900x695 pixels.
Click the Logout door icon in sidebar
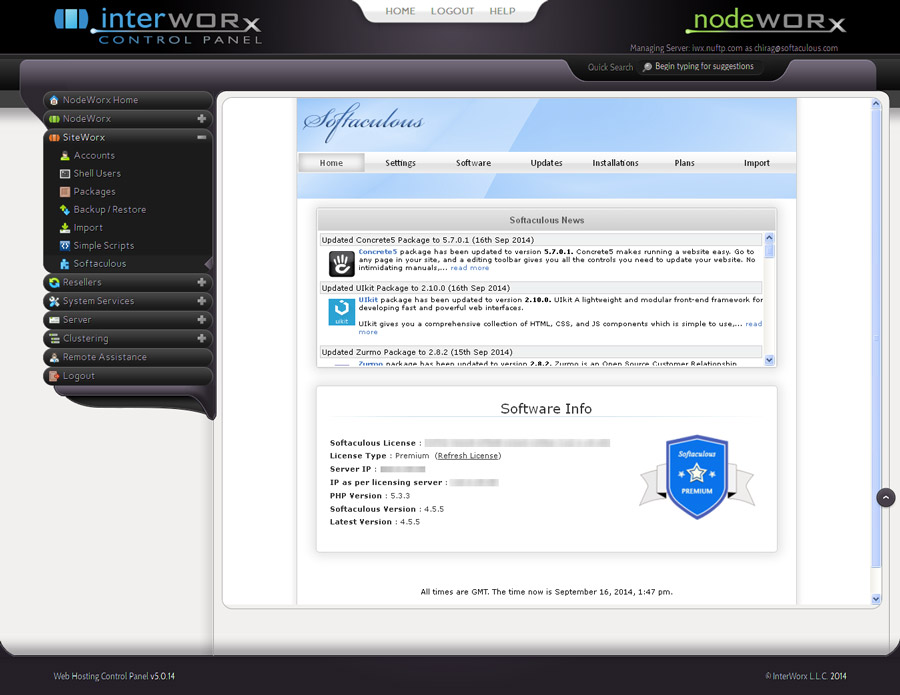(x=54, y=376)
